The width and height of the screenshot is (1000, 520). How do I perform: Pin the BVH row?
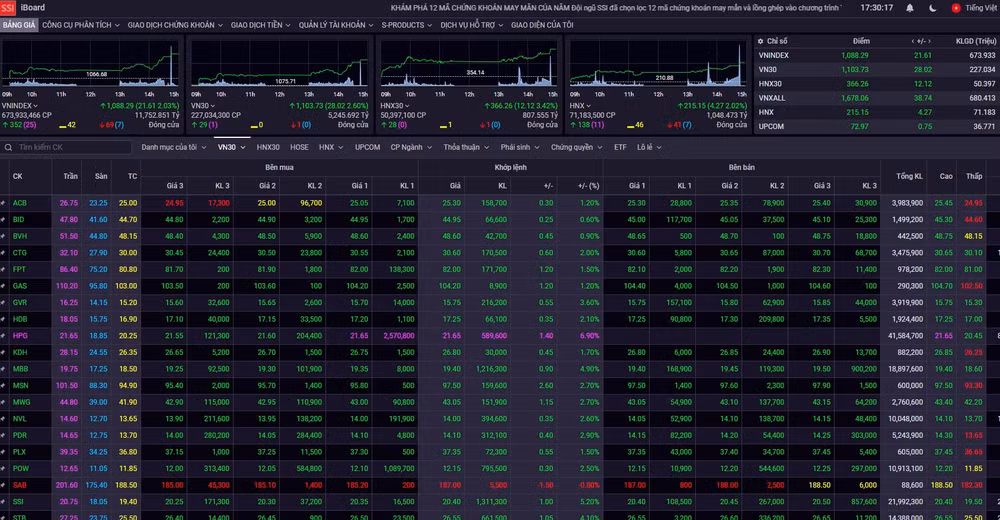click(3, 236)
